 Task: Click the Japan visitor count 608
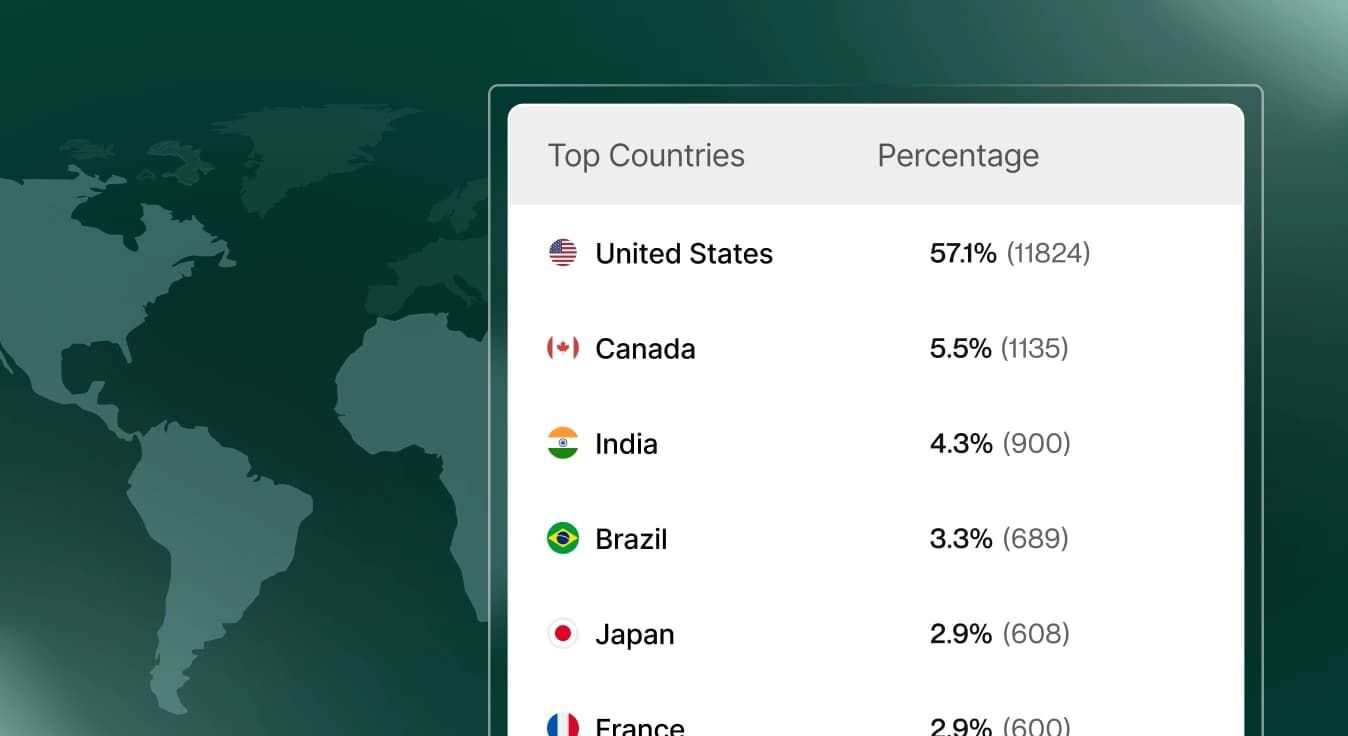pos(1033,633)
